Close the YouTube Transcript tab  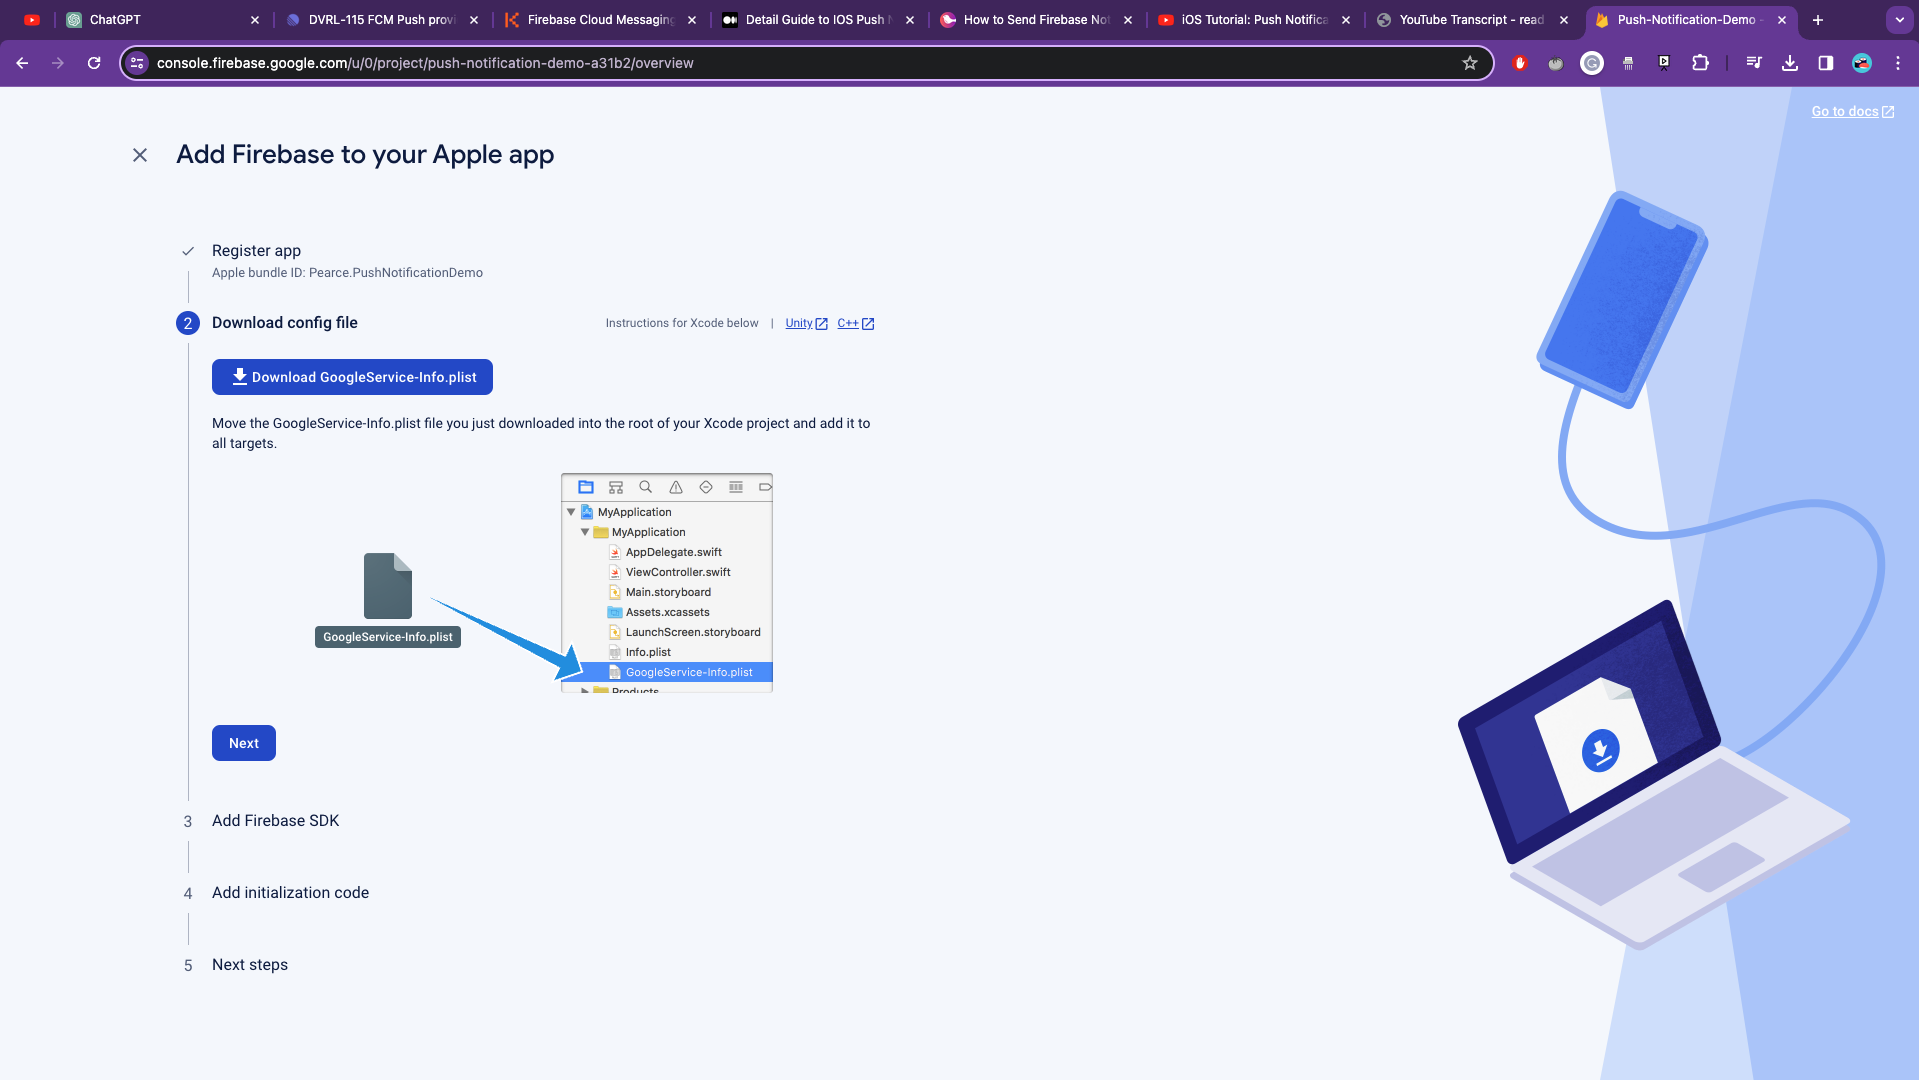1564,20
